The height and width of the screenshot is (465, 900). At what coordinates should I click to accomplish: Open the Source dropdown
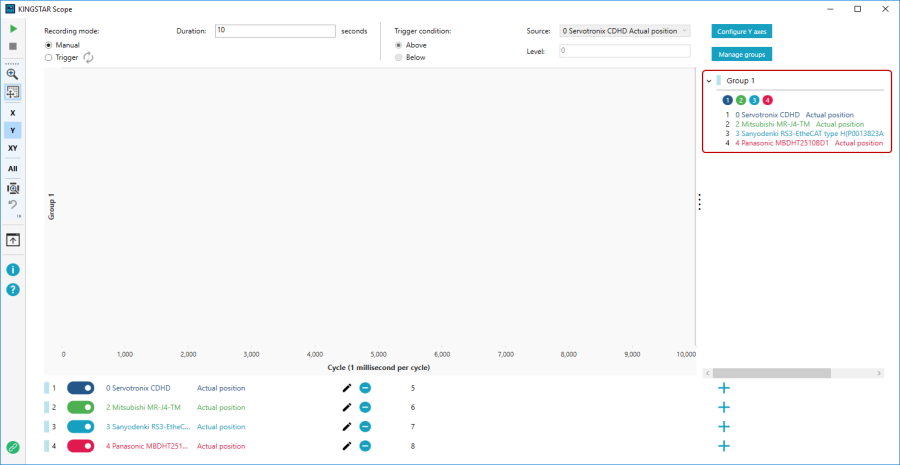tap(624, 31)
